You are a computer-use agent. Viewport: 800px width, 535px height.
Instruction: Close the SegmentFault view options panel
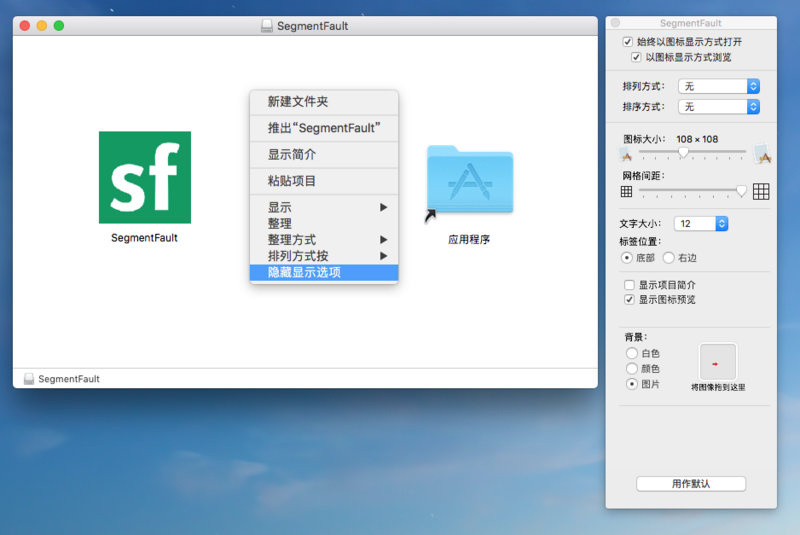point(615,23)
